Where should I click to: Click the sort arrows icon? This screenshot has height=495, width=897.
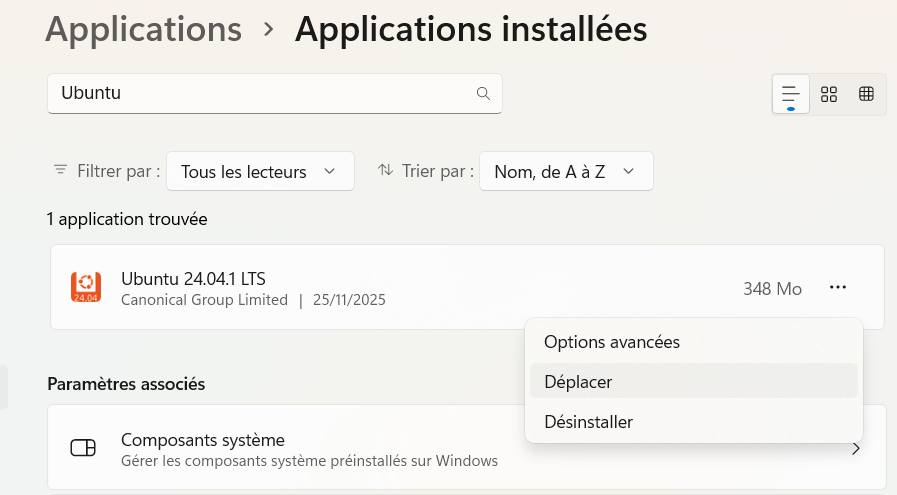386,170
